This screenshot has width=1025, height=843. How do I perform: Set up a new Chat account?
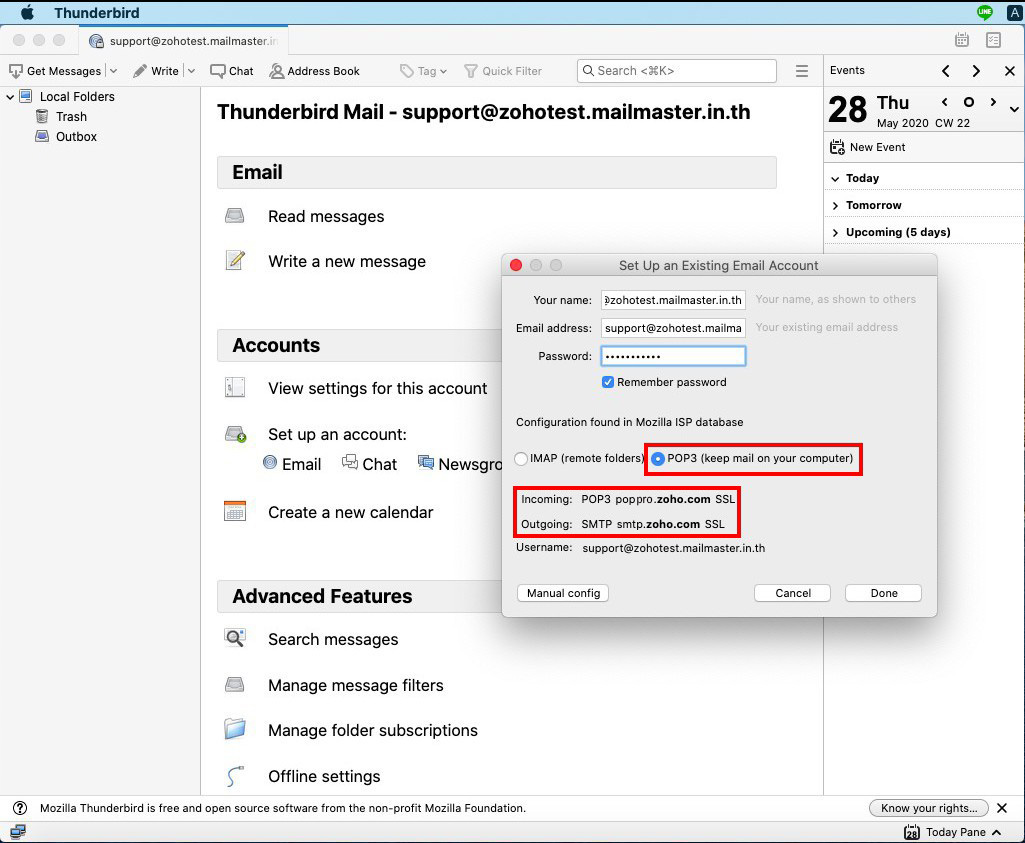(369, 464)
